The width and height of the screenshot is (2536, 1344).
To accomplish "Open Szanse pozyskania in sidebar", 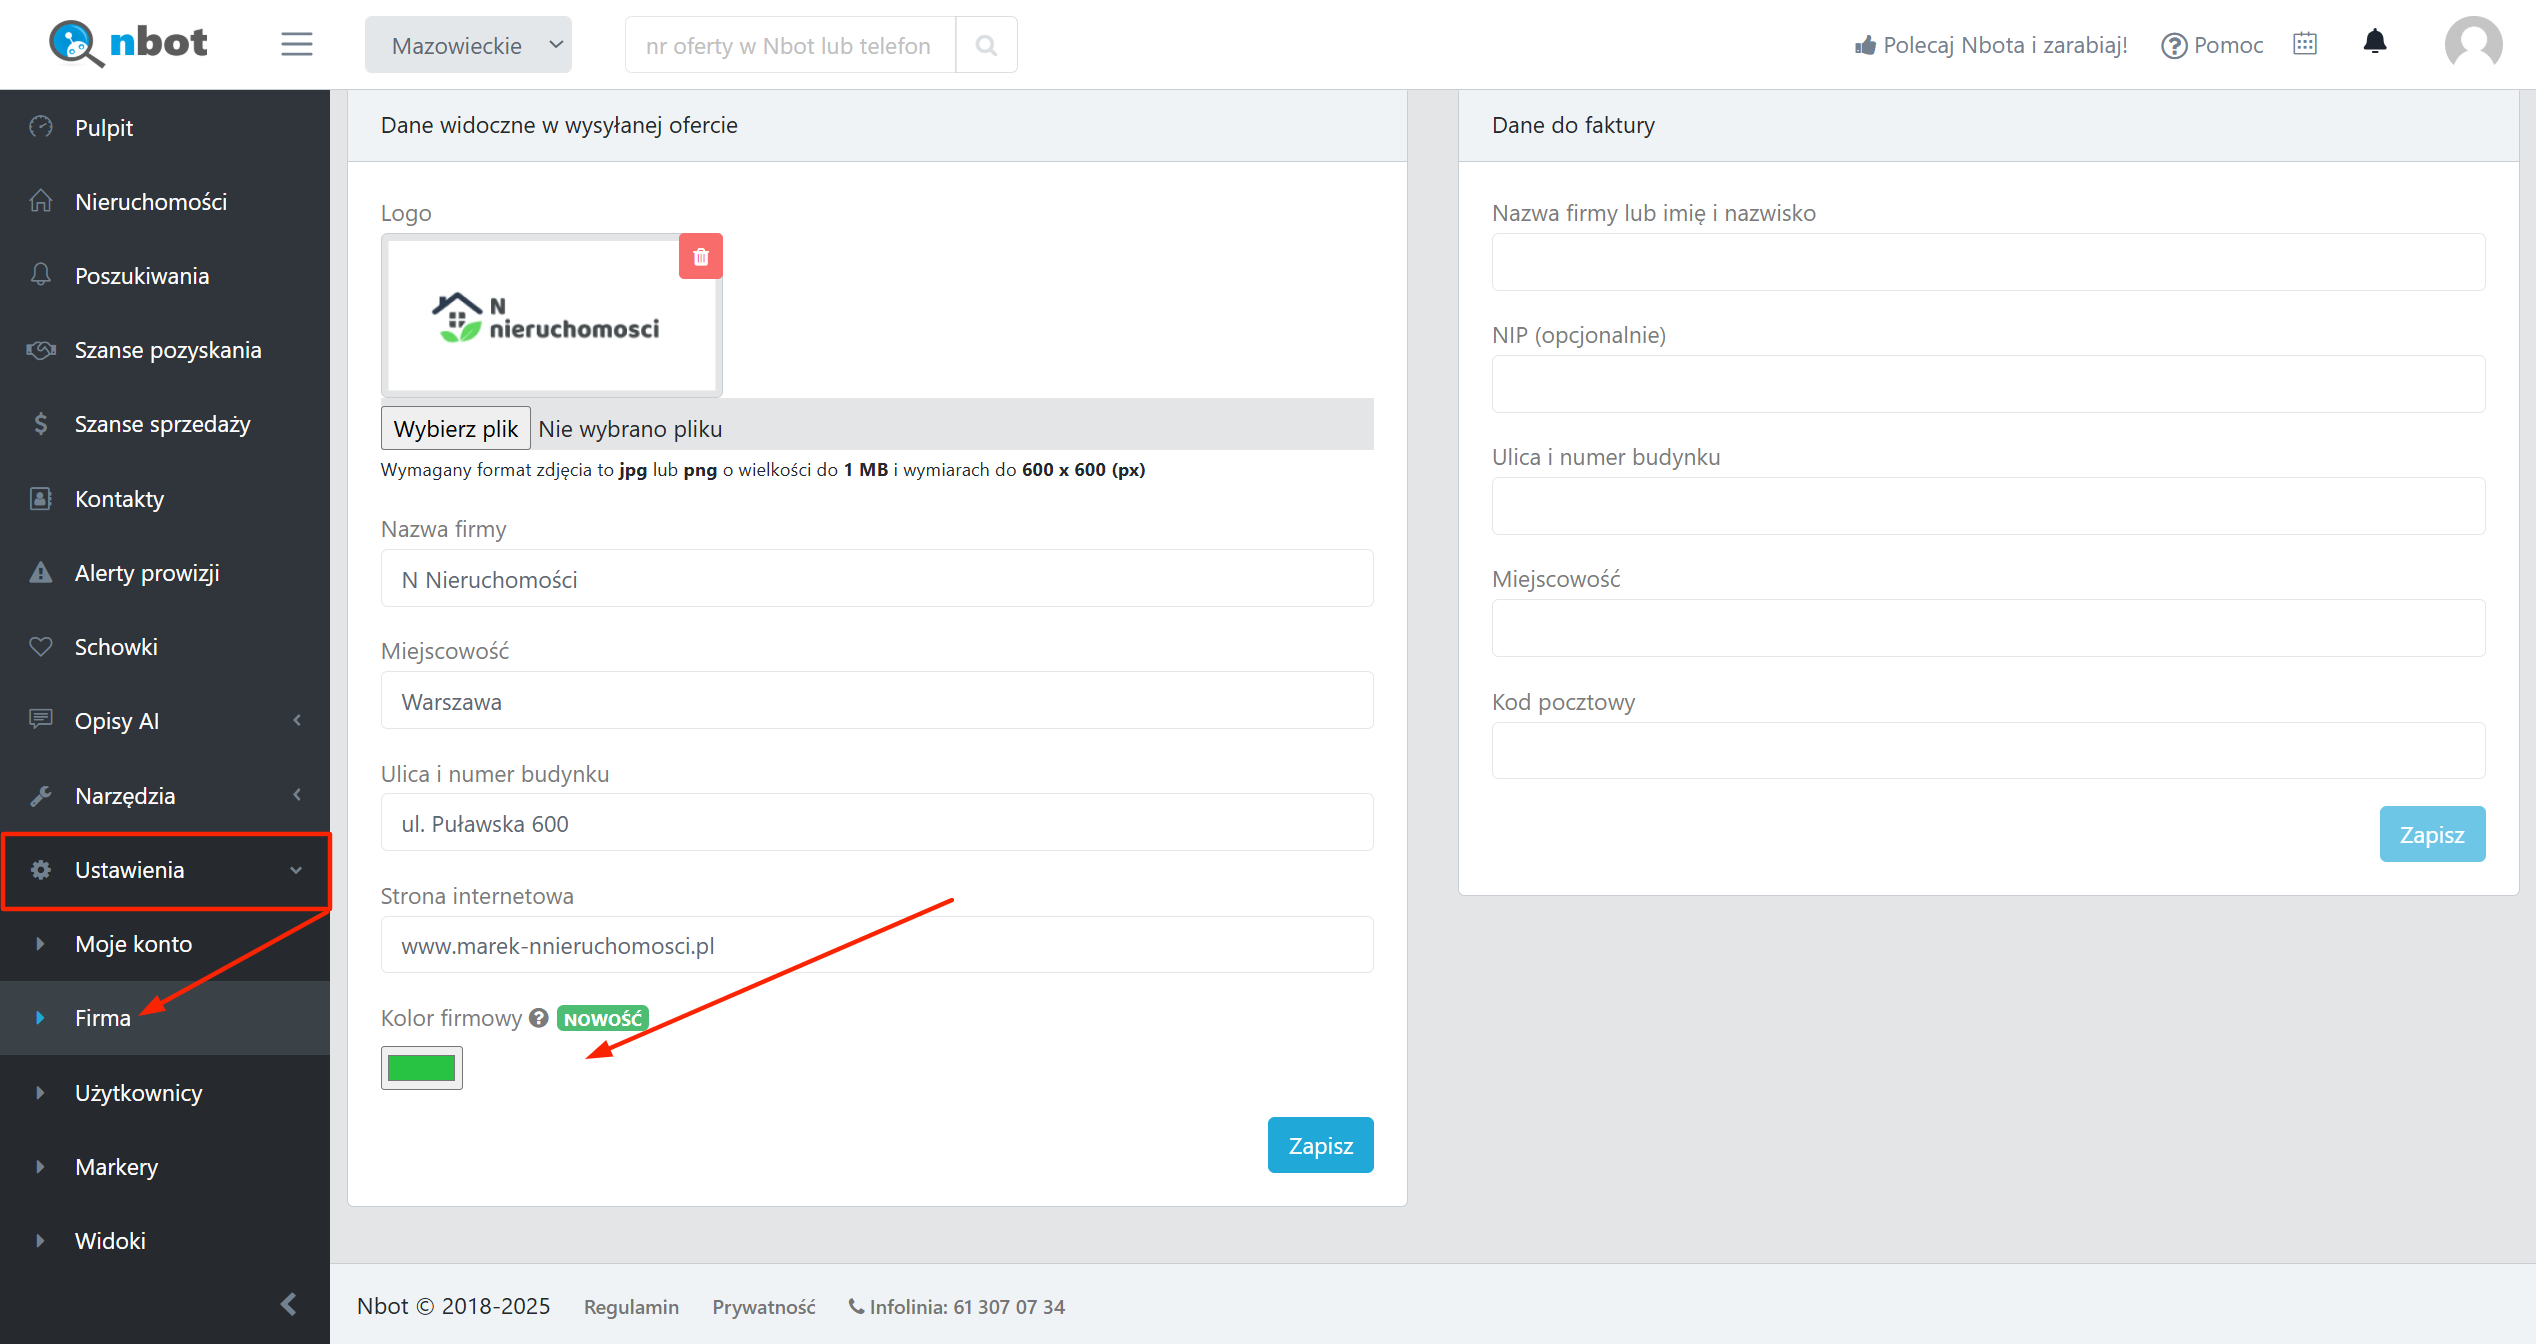I will click(x=165, y=350).
